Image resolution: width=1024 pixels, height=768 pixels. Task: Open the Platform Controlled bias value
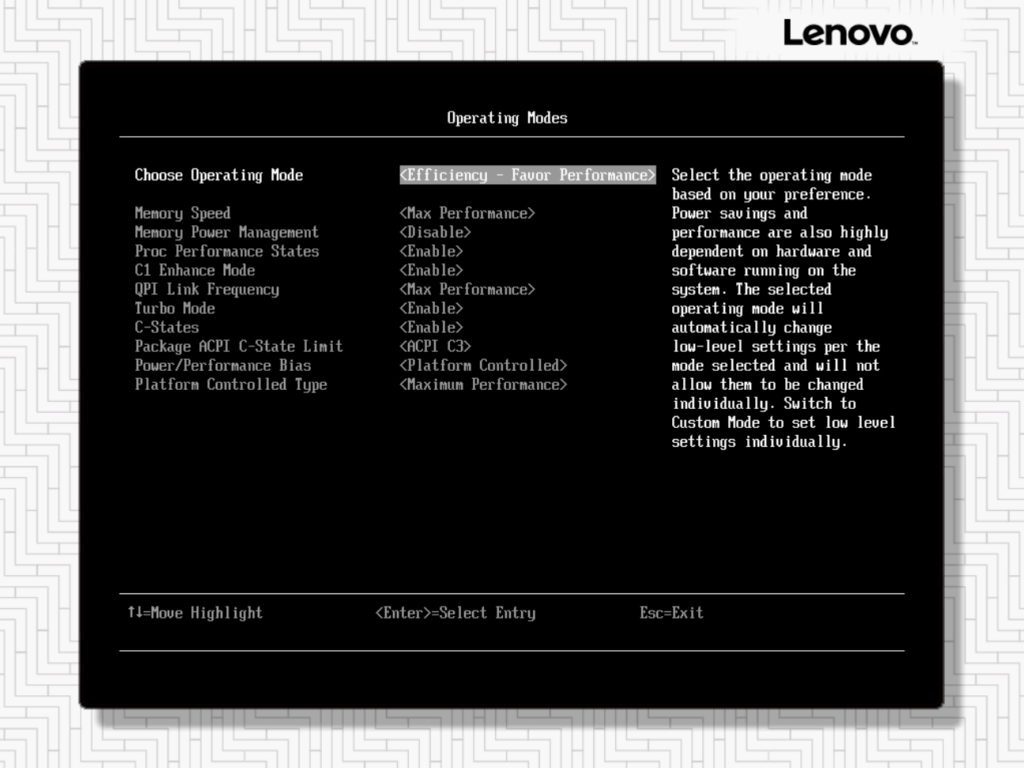[483, 365]
